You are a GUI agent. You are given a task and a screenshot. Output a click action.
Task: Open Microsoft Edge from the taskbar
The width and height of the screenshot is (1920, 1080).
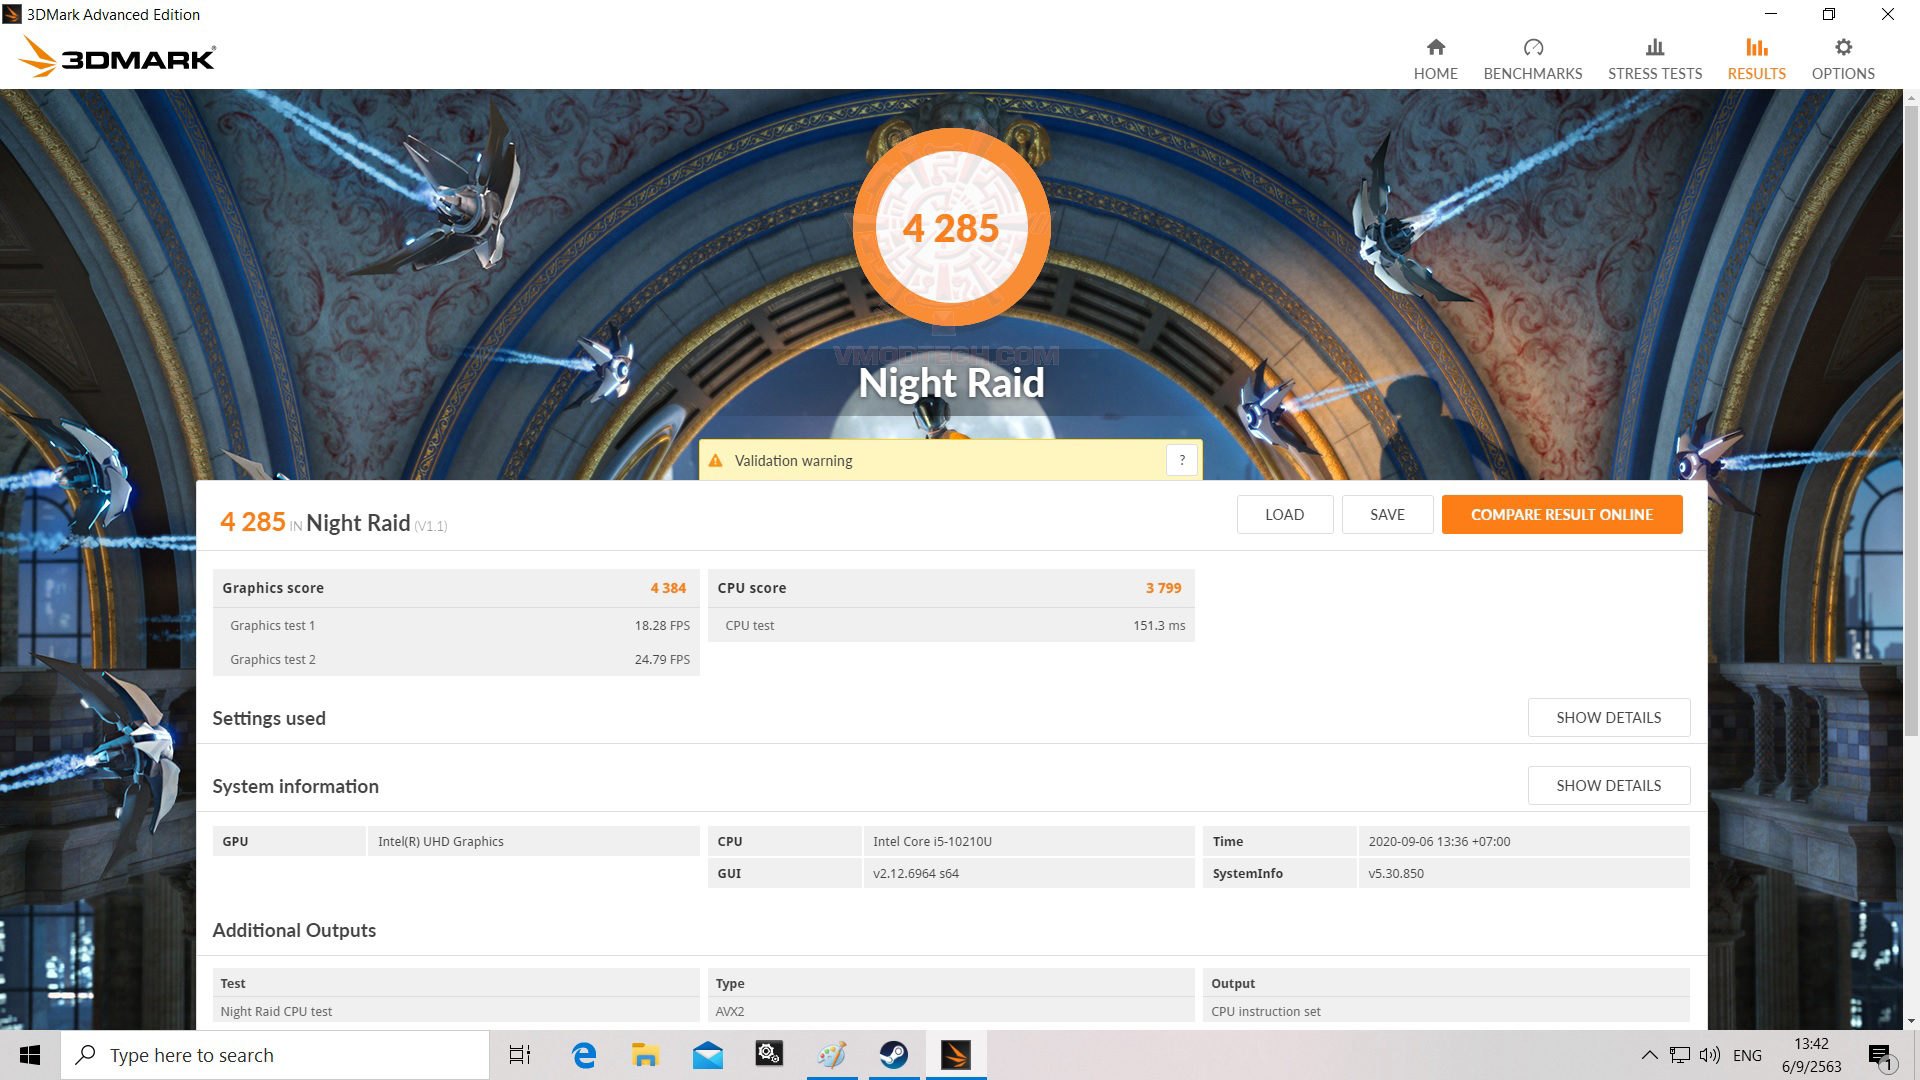[x=584, y=1055]
